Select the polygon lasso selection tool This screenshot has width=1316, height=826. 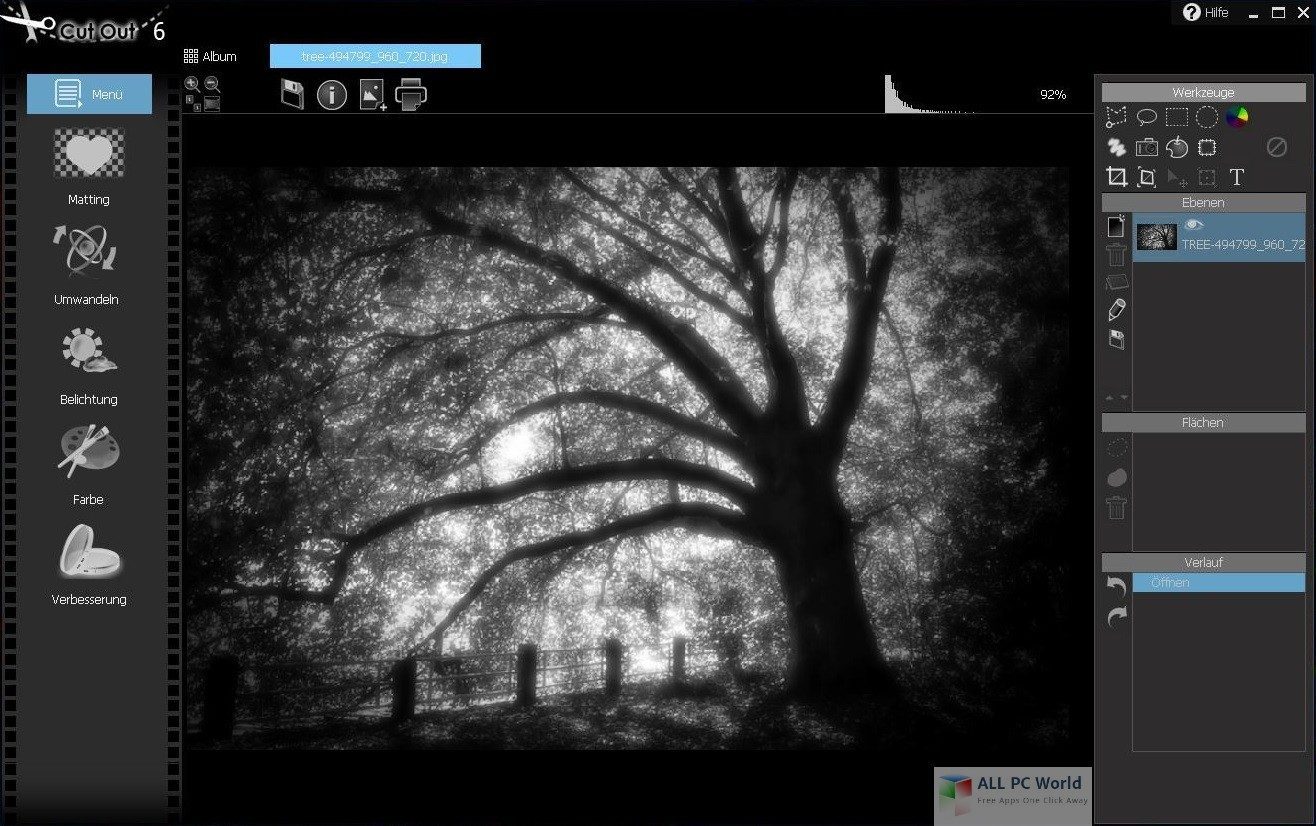[x=1116, y=117]
